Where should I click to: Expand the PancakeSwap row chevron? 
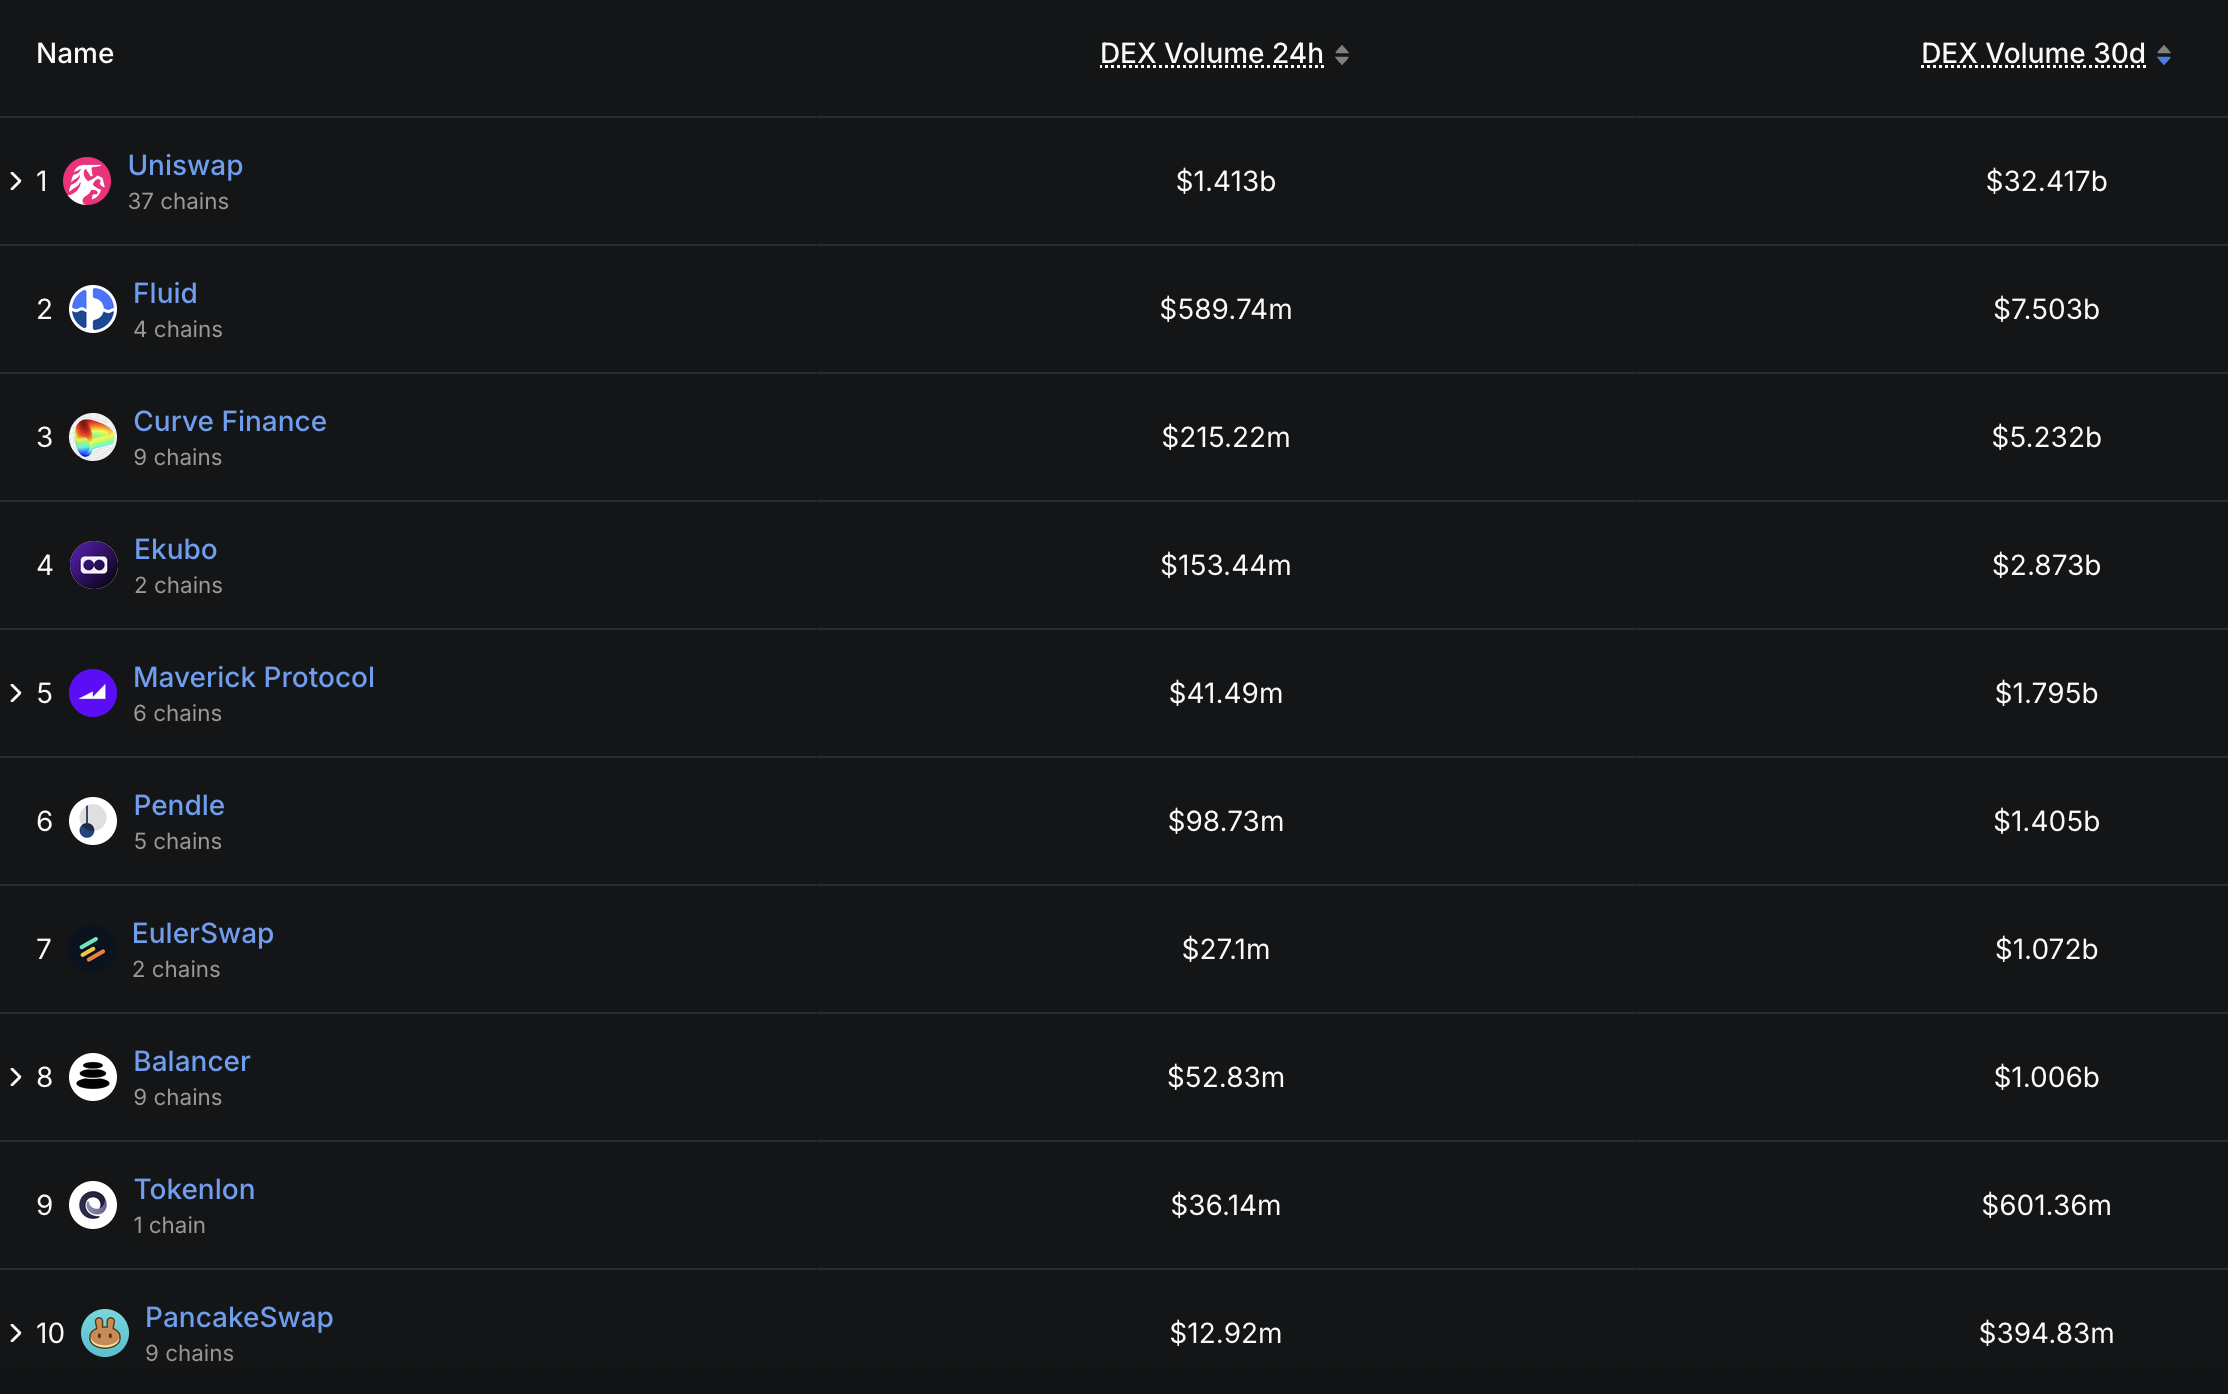[15, 1332]
